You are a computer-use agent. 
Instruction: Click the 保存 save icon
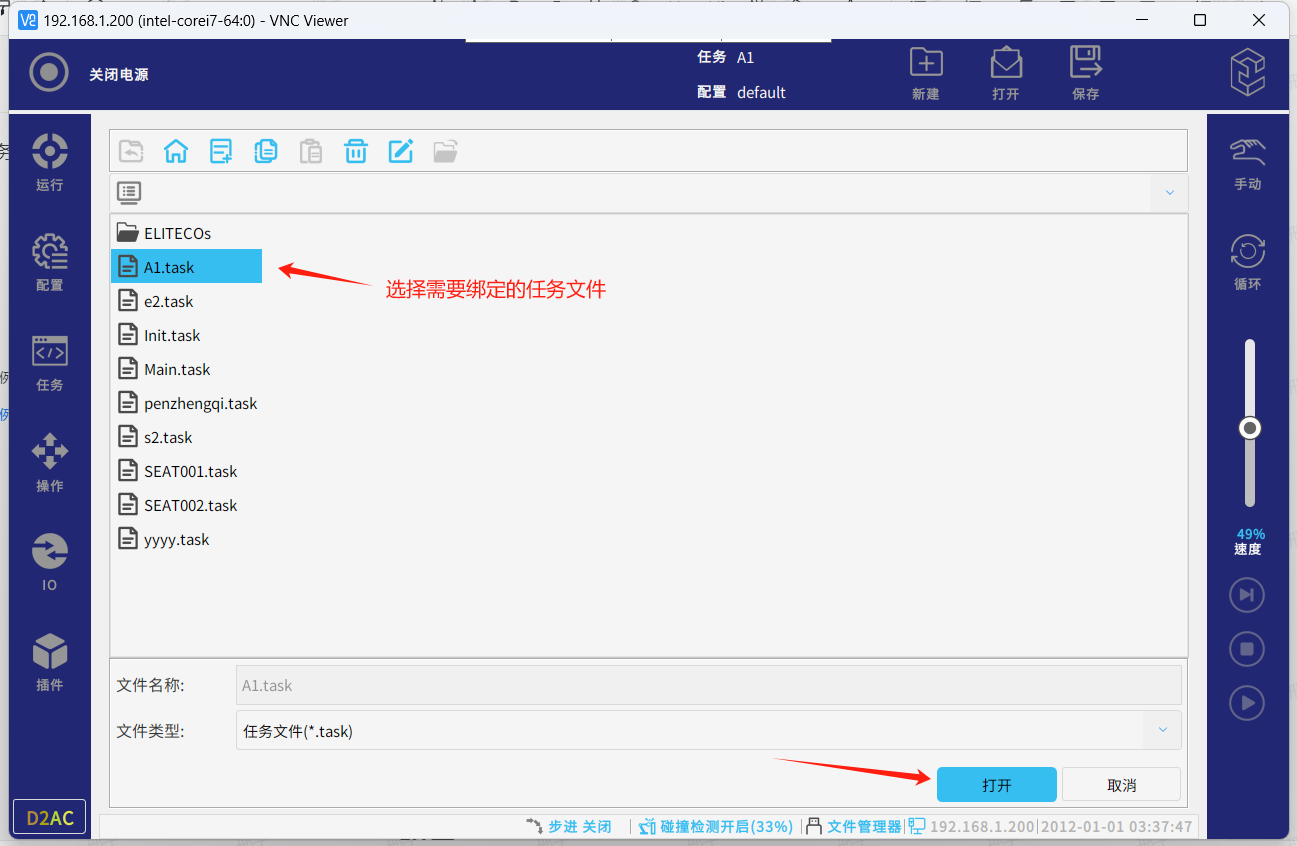point(1085,73)
